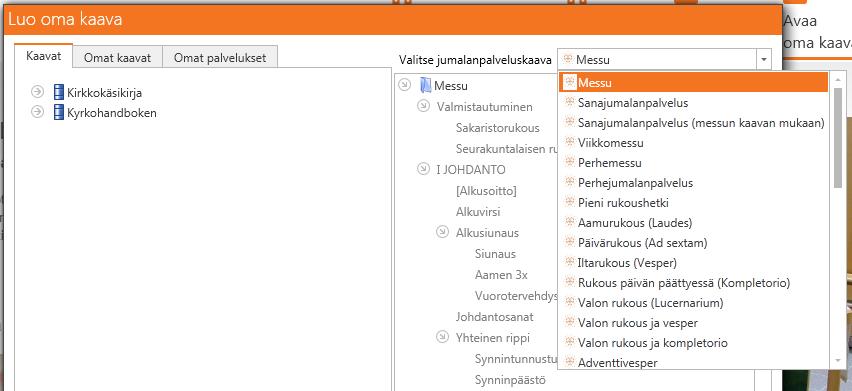Image resolution: width=852 pixels, height=391 pixels.
Task: Click the Valmistautuminen tree label
Action: pyautogui.click(x=485, y=106)
